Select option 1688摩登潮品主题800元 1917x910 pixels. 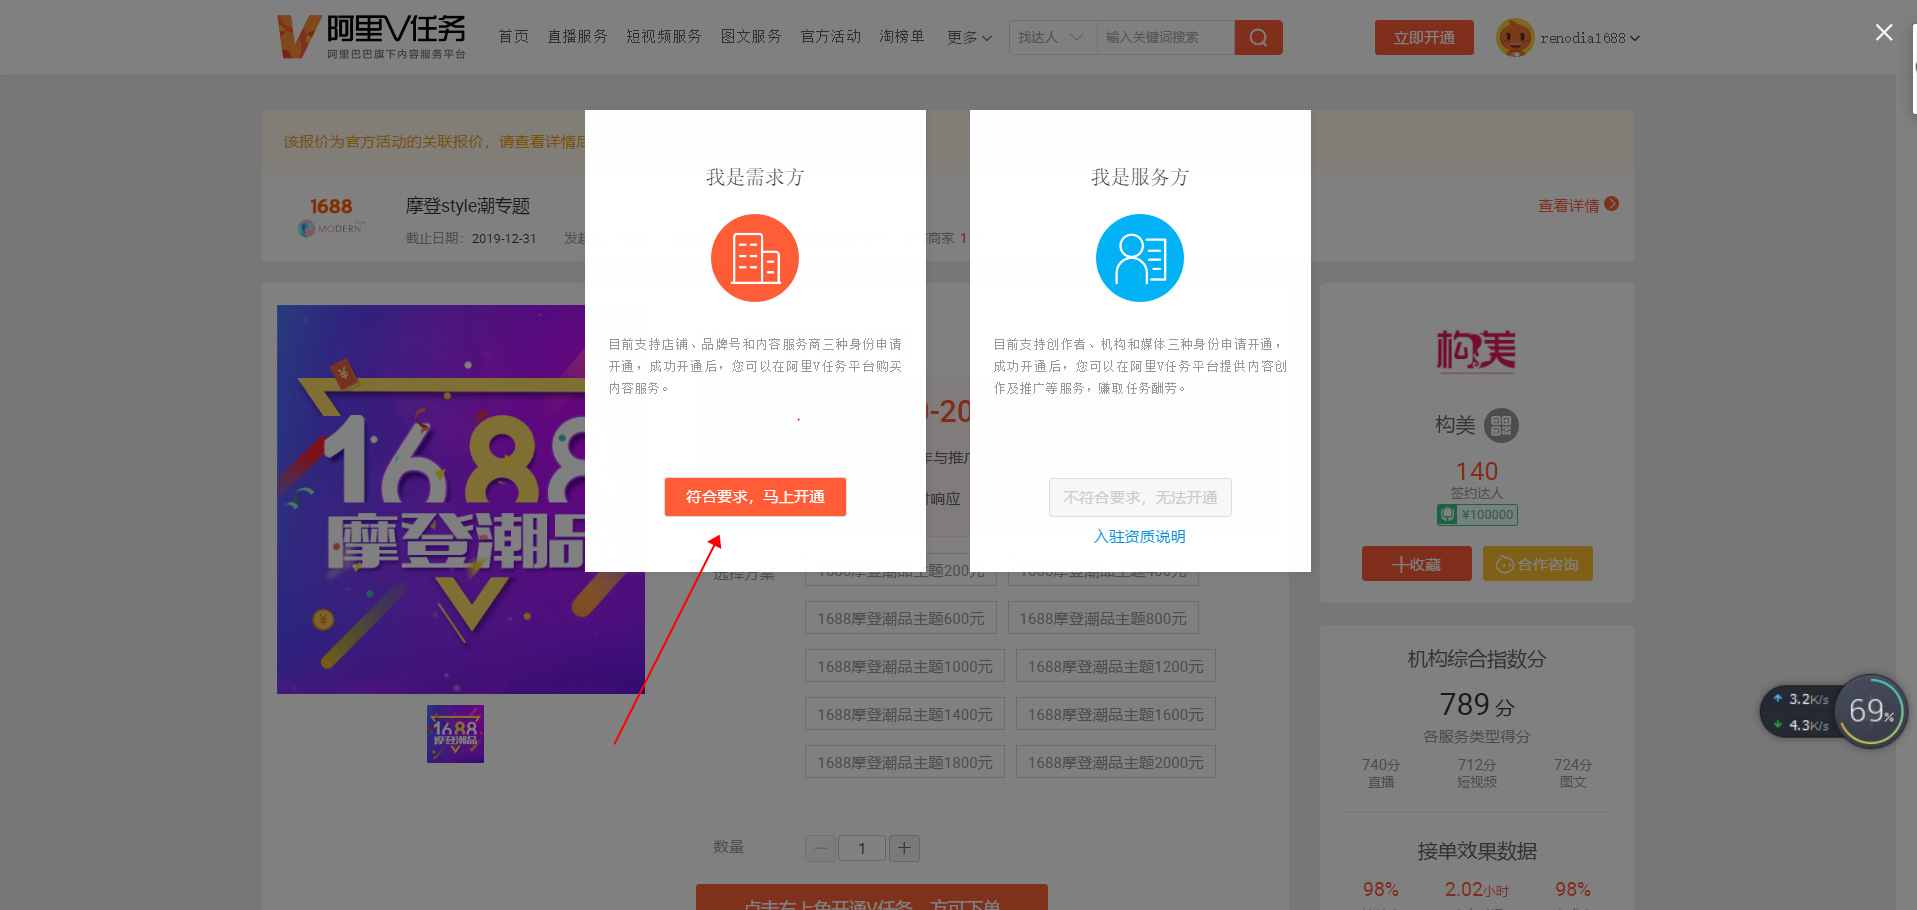(x=1103, y=618)
